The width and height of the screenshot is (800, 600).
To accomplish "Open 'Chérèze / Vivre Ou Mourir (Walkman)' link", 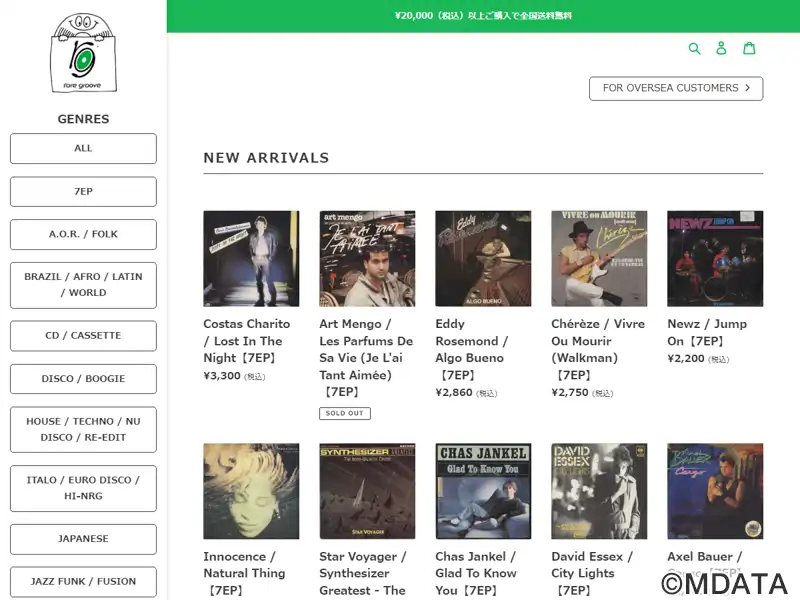I will point(598,349).
